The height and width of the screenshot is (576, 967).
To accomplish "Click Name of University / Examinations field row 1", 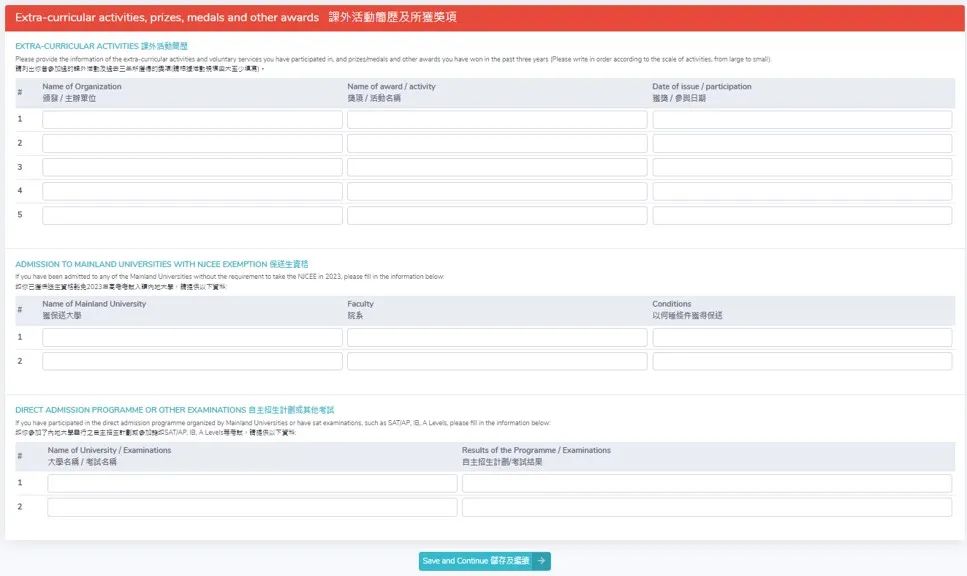I will click(252, 484).
